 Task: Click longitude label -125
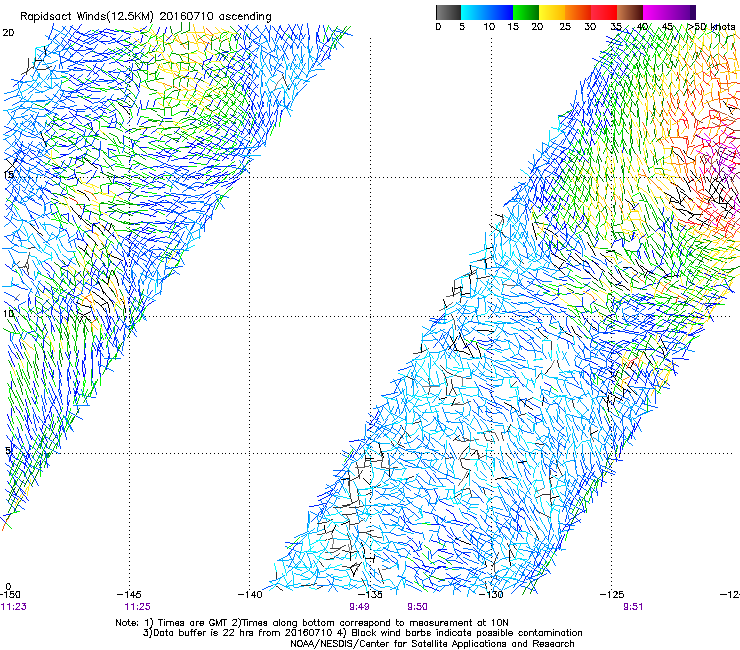click(612, 595)
